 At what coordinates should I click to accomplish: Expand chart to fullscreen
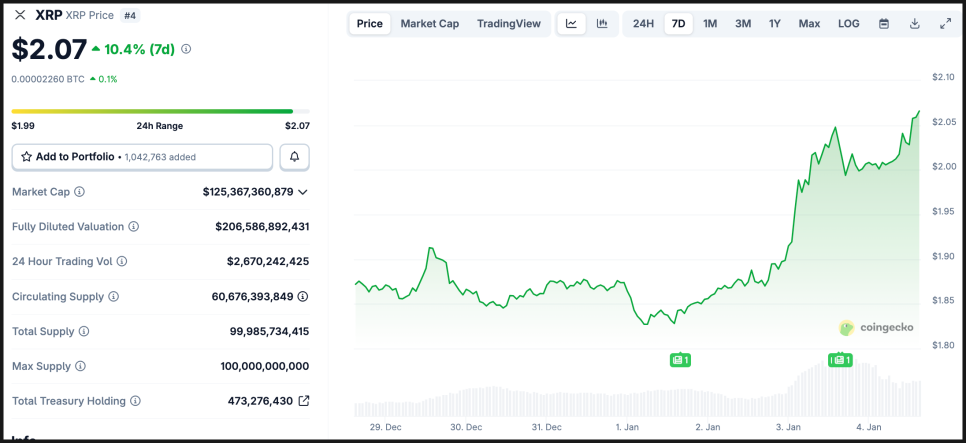[946, 24]
